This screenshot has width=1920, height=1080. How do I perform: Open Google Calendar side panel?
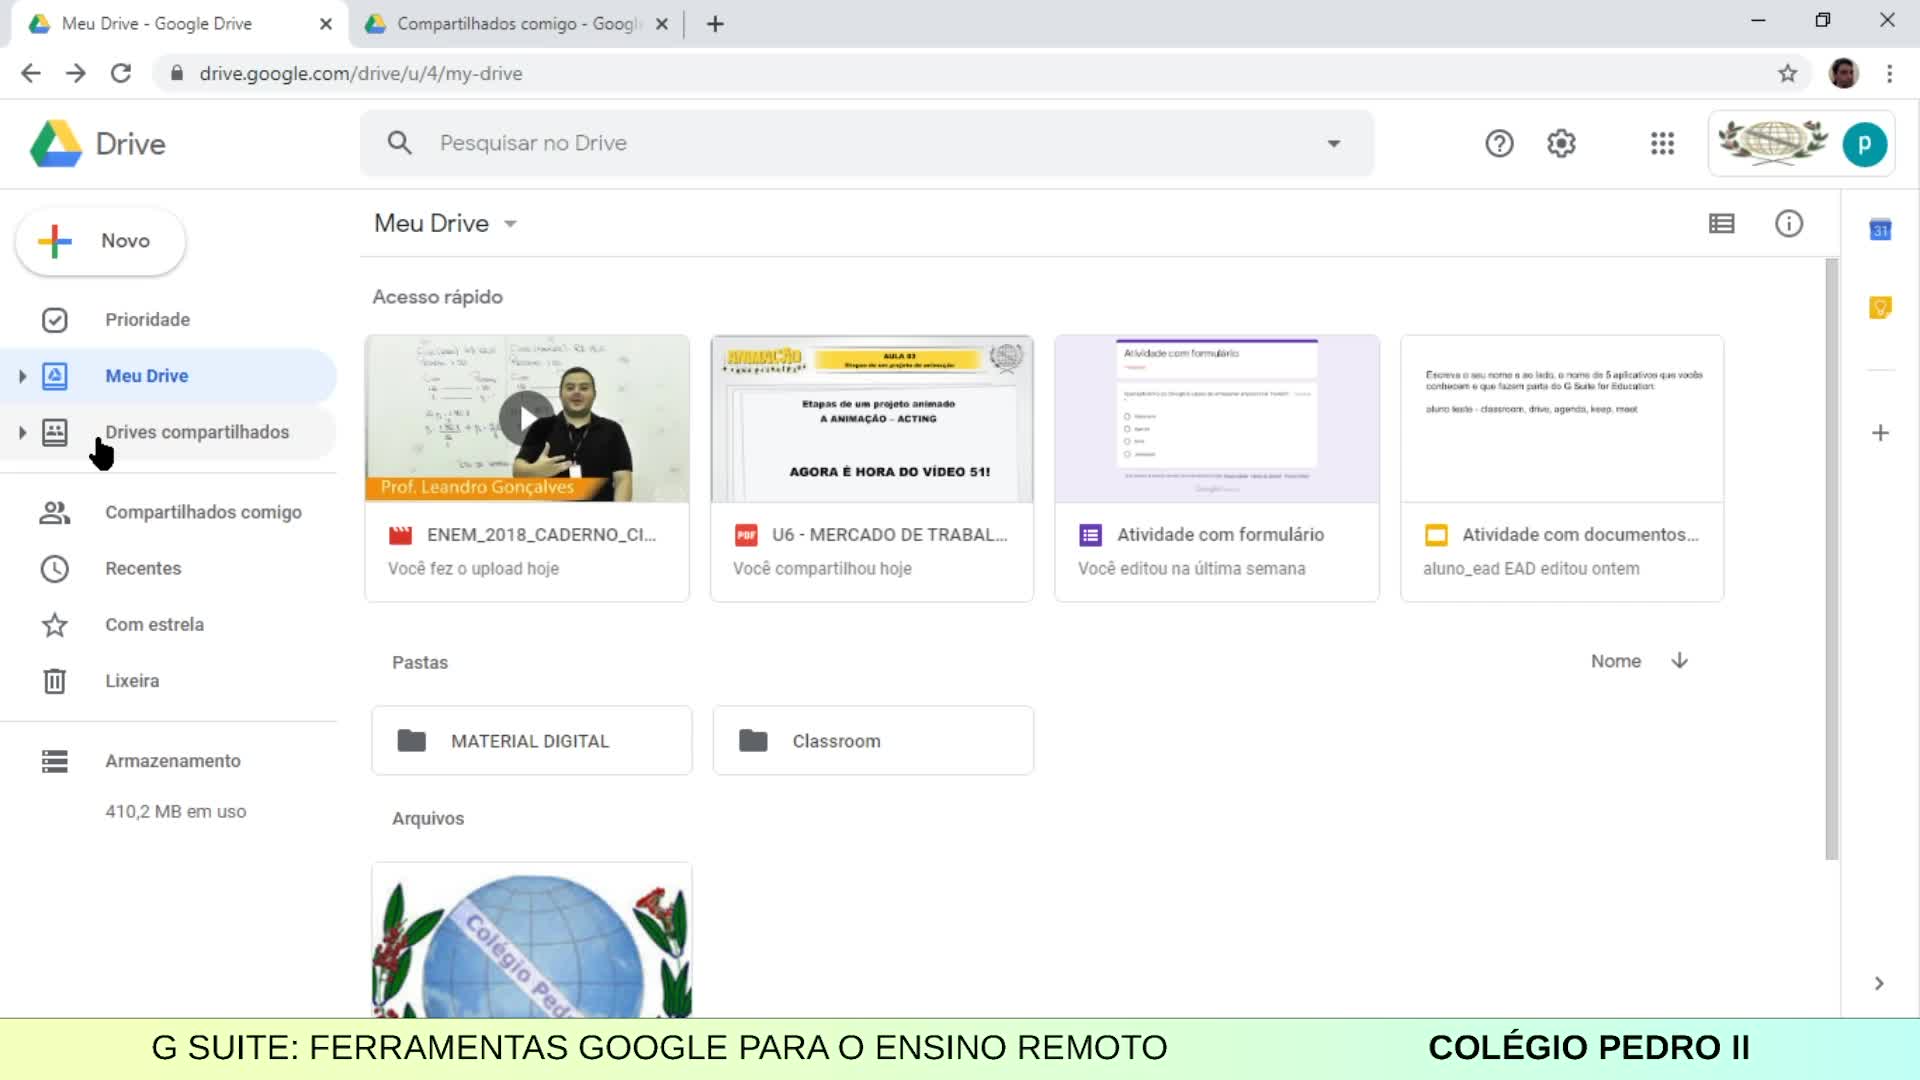1880,230
